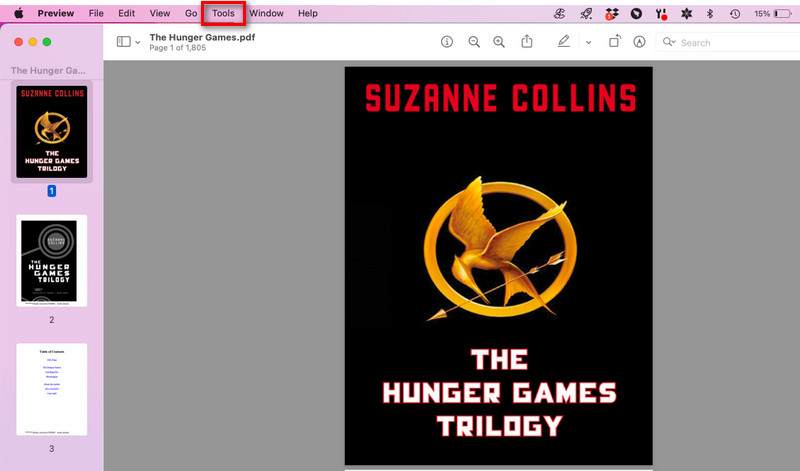
Task: Click the Inspector info icon
Action: [447, 42]
